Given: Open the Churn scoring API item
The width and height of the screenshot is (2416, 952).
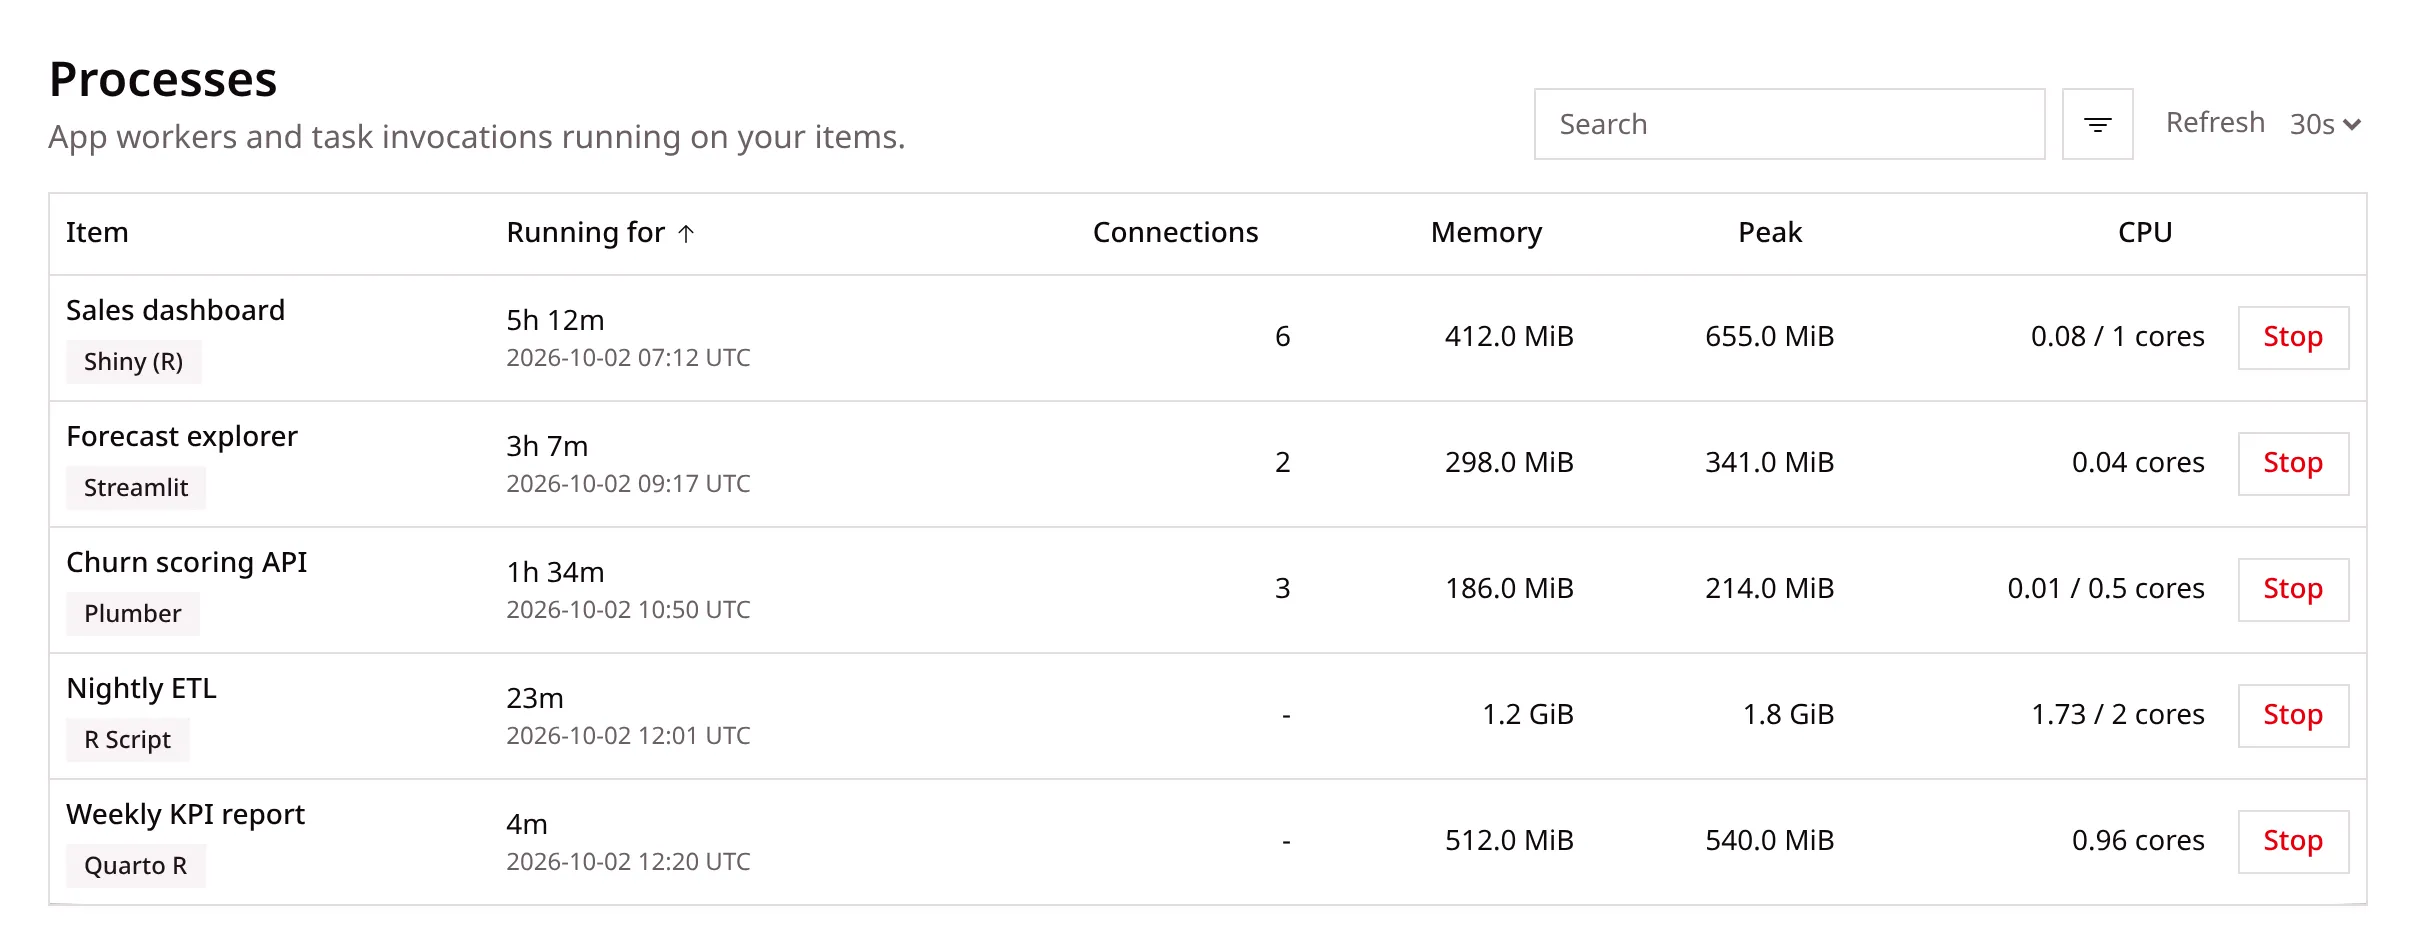Looking at the screenshot, I should coord(187,562).
